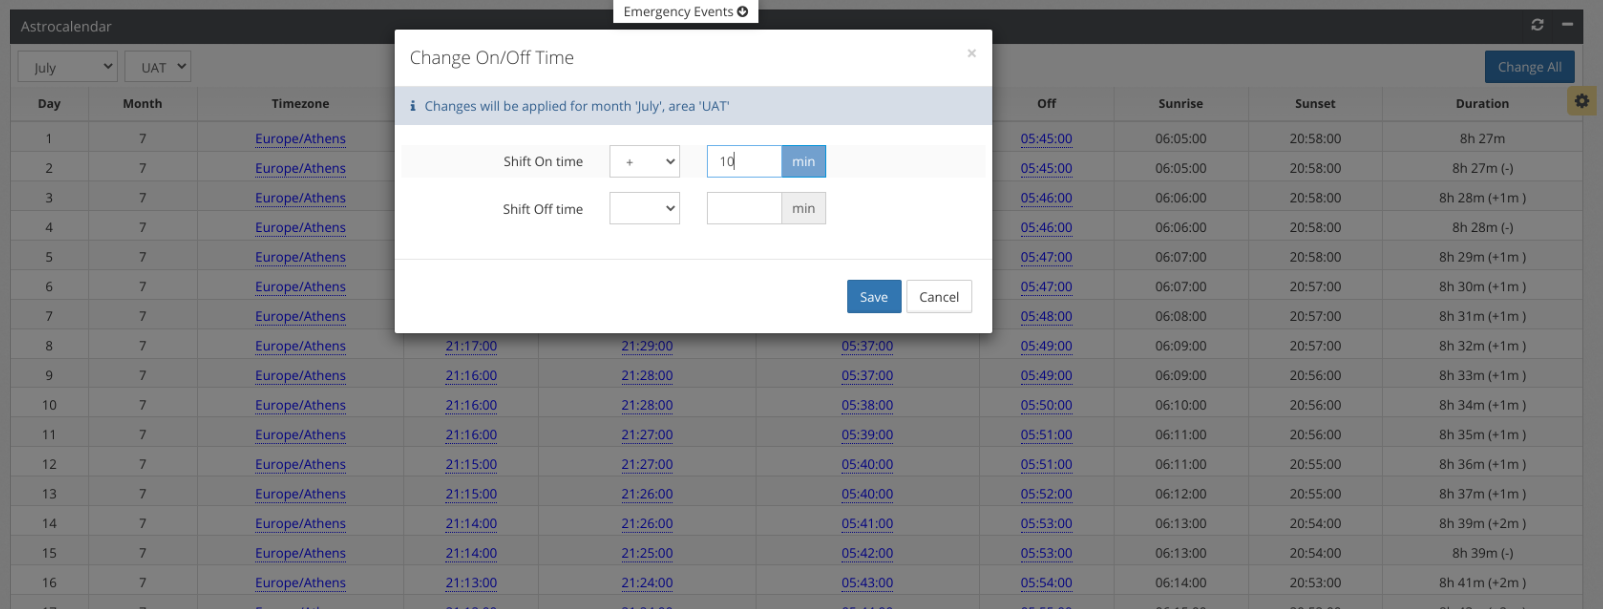
Task: Open the Shift Off time sign dropdown
Action: pos(644,209)
